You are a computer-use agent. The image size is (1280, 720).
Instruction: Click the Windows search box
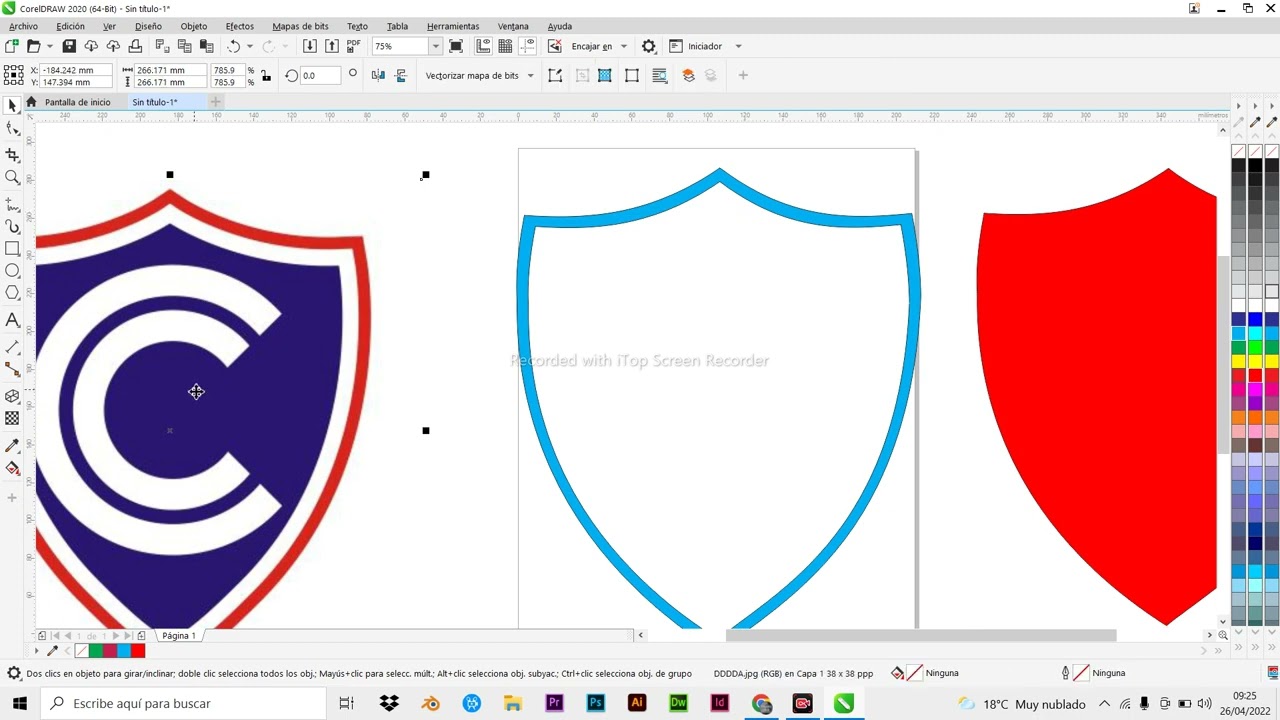(184, 703)
